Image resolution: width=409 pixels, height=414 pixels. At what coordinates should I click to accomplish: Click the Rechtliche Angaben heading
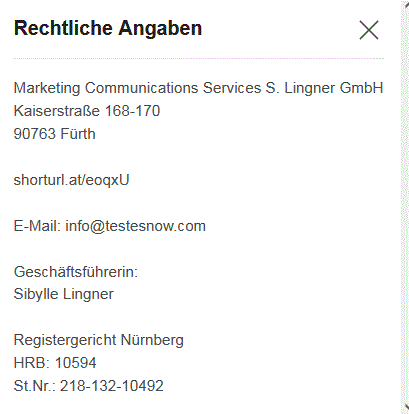click(x=108, y=28)
